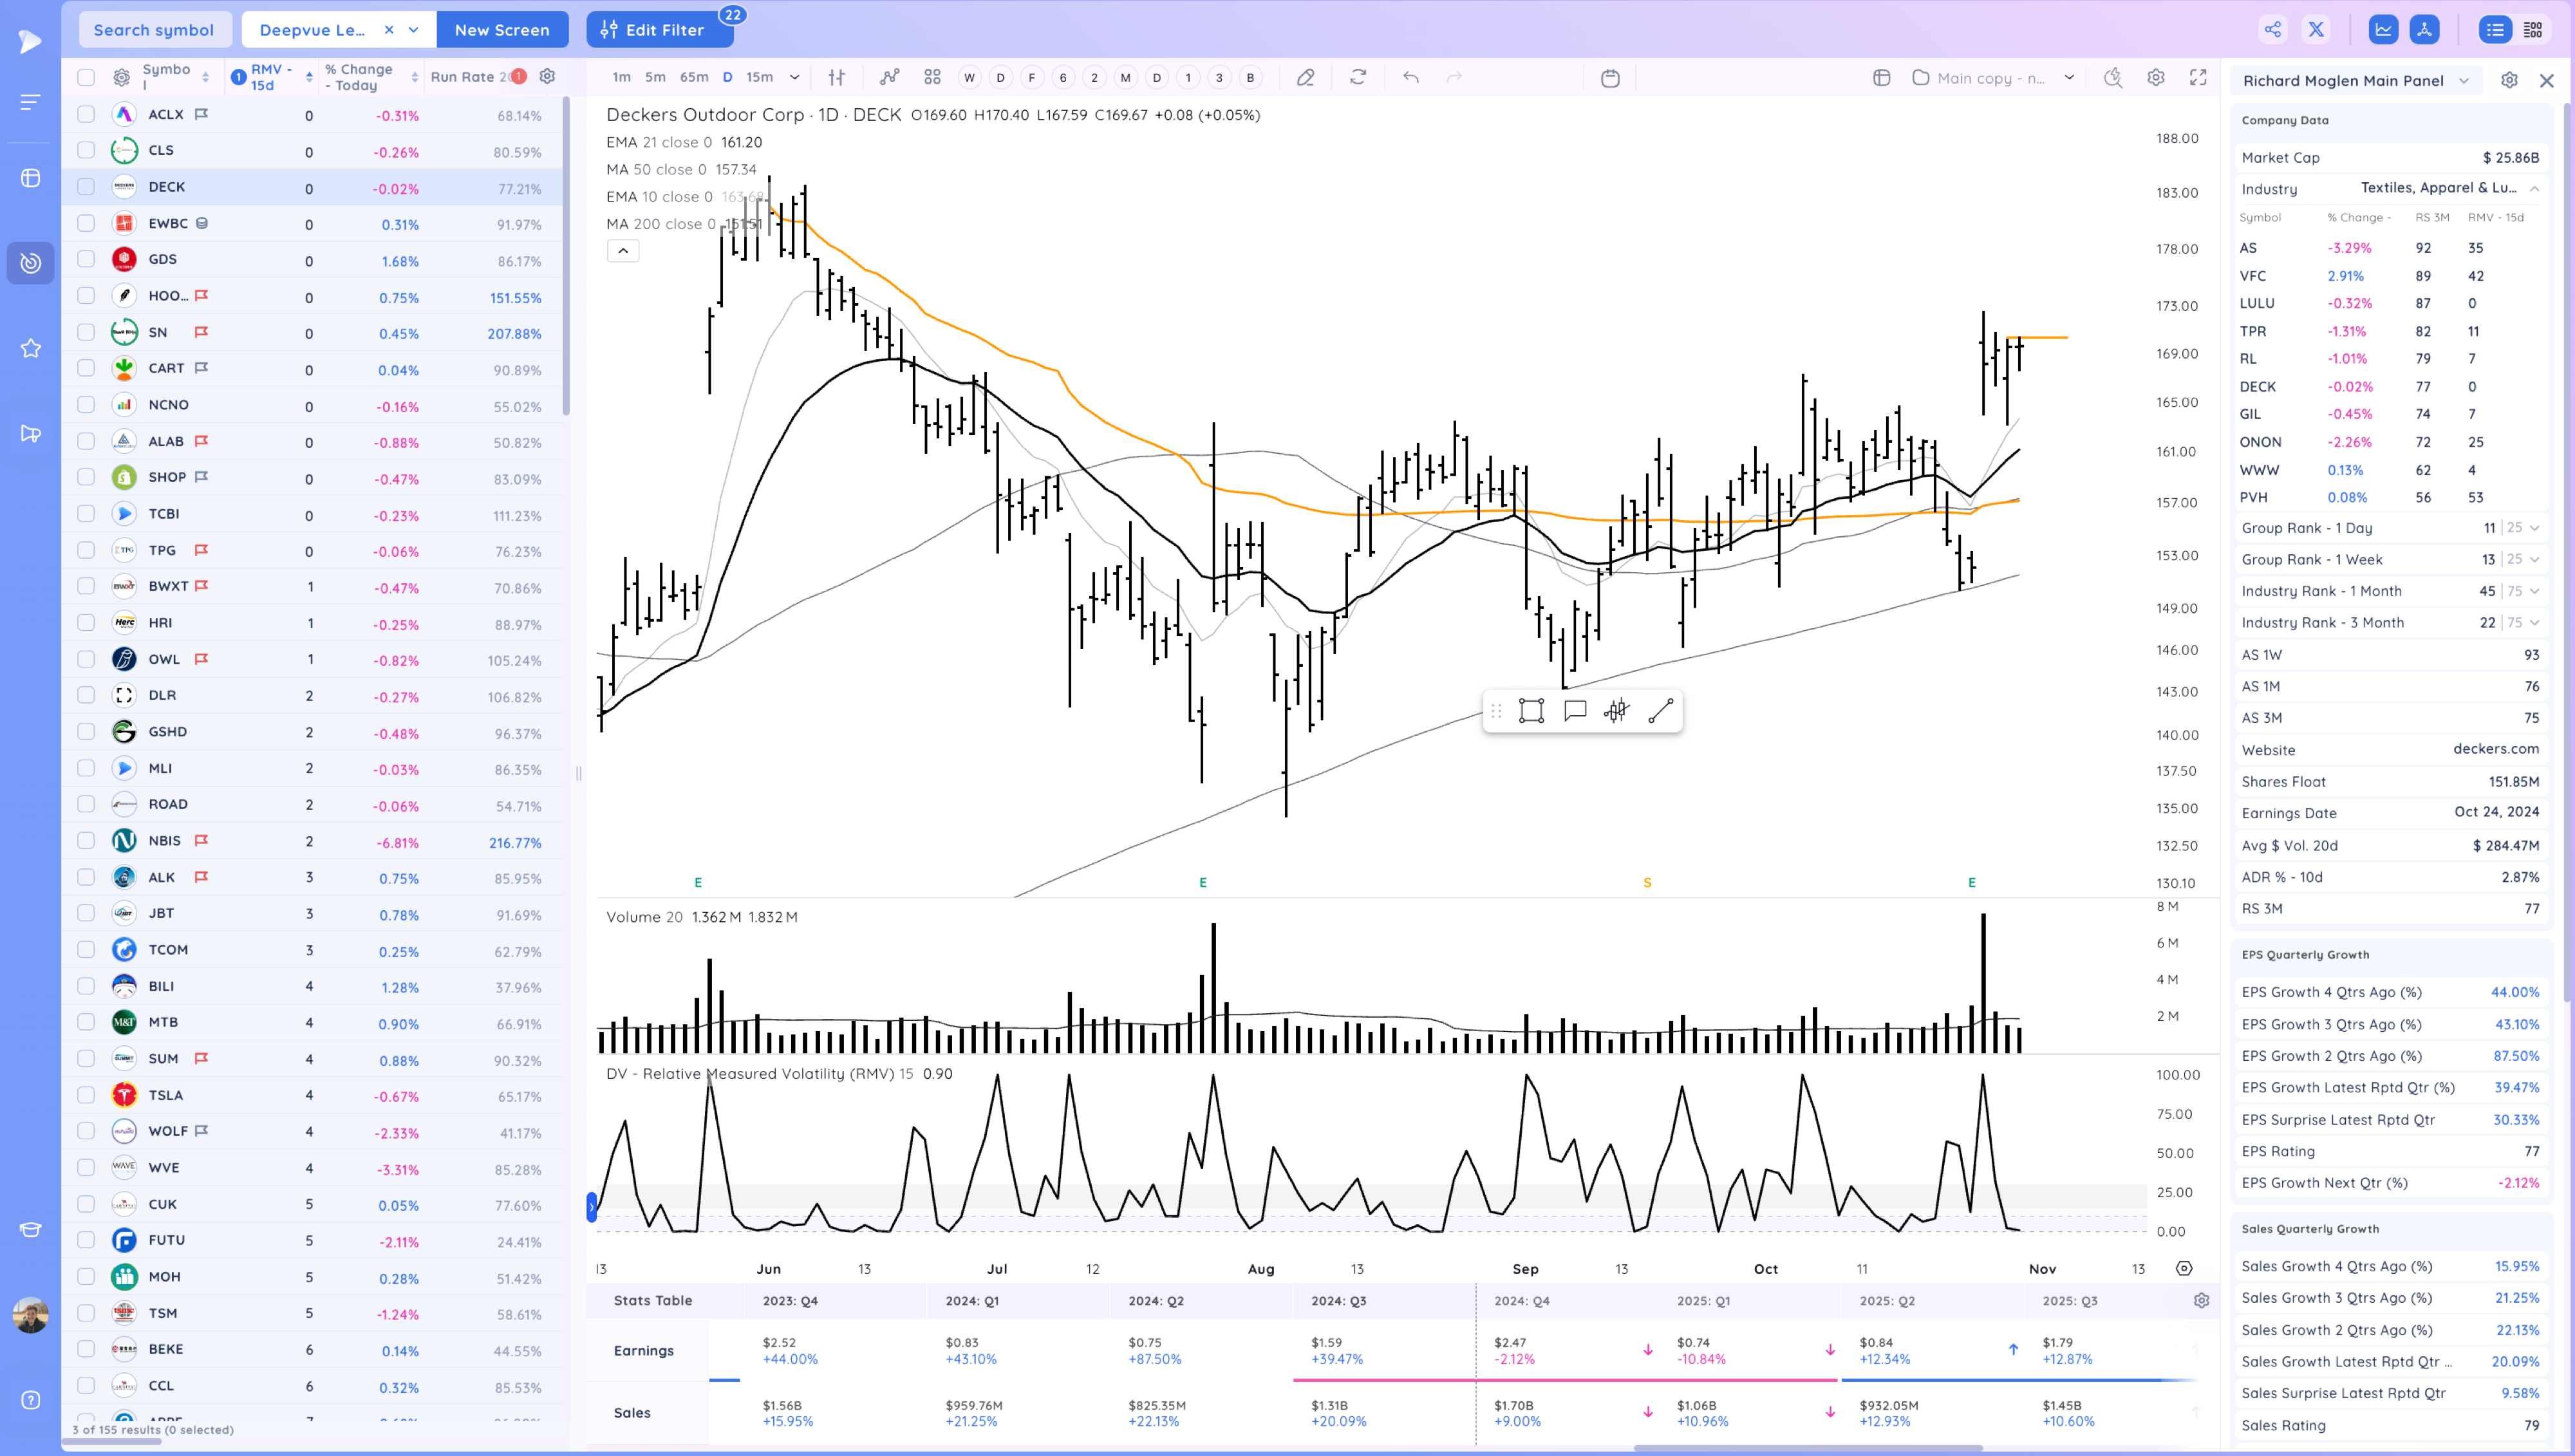Select the comment callout tool in floating toolbar
The image size is (2575, 1456).
coord(1575,711)
